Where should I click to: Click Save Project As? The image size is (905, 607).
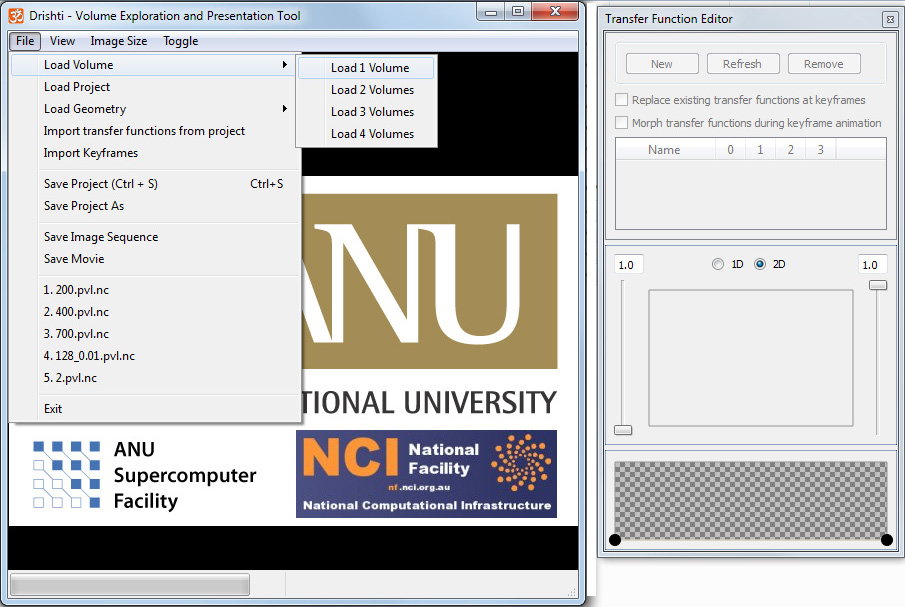(154, 206)
